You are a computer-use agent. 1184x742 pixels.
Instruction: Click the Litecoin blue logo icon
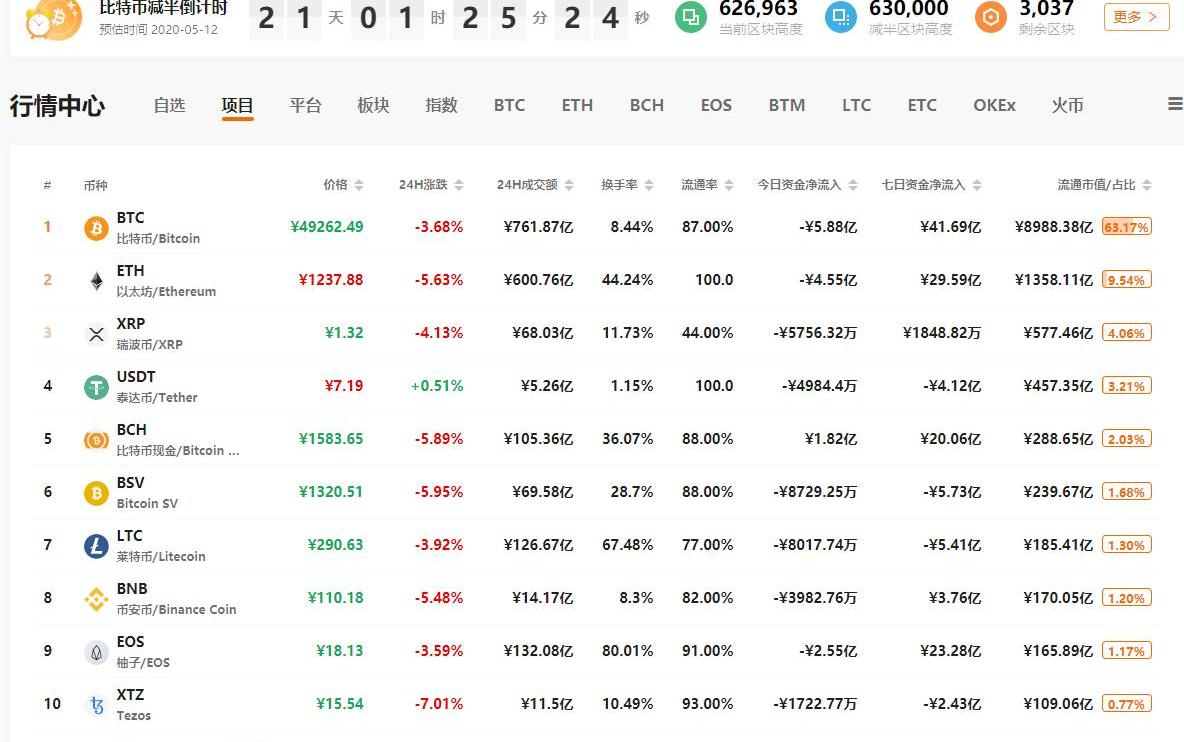[x=96, y=546]
